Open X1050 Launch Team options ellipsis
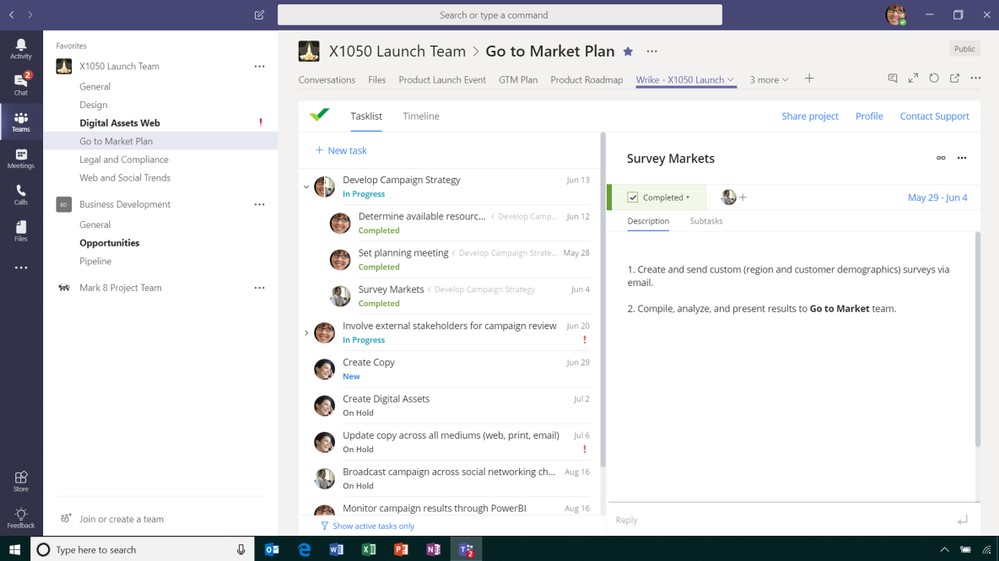 pyautogui.click(x=259, y=66)
